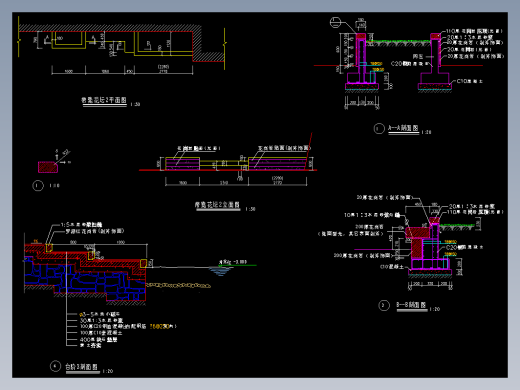
Task: Select the 花坛2立面图 elevation title
Action: pyautogui.click(x=217, y=205)
